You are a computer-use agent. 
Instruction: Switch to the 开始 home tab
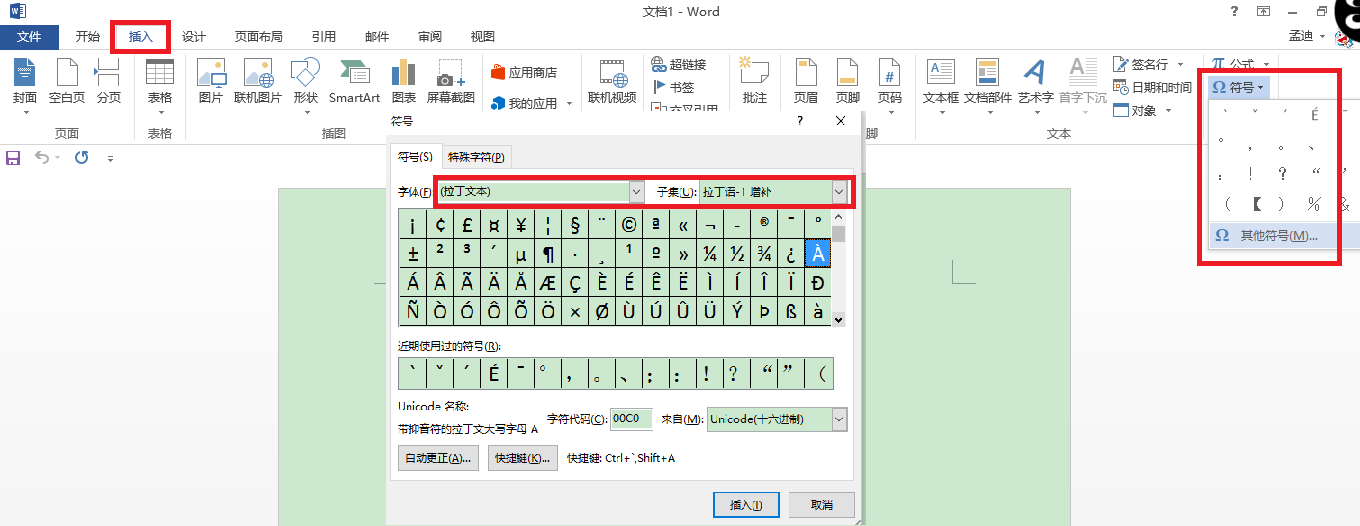[88, 37]
